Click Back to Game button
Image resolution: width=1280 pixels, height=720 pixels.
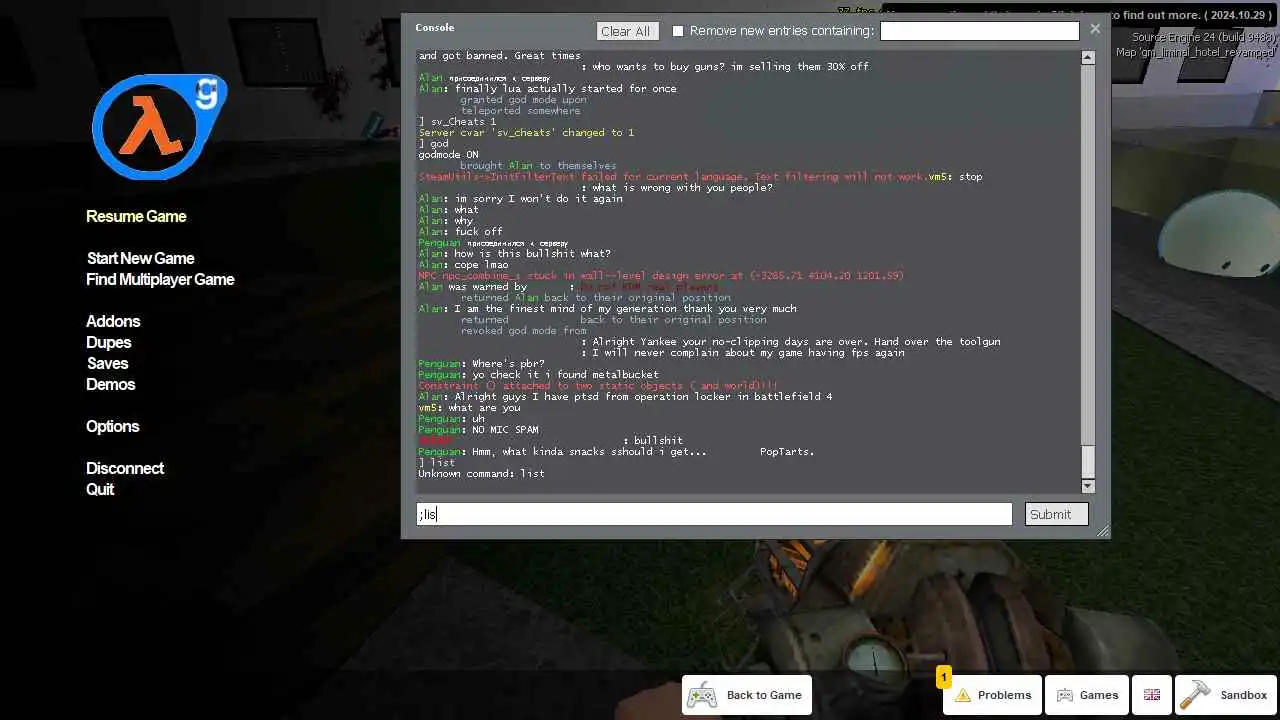pyautogui.click(x=747, y=695)
